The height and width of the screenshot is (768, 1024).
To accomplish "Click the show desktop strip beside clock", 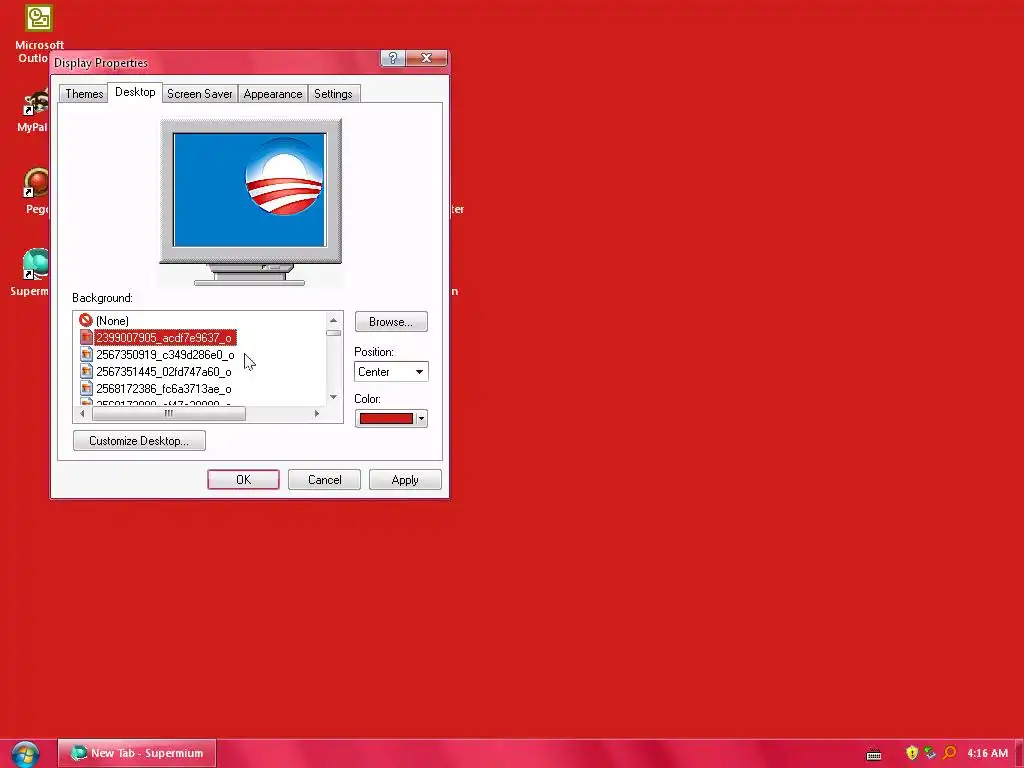I will click(1019, 754).
